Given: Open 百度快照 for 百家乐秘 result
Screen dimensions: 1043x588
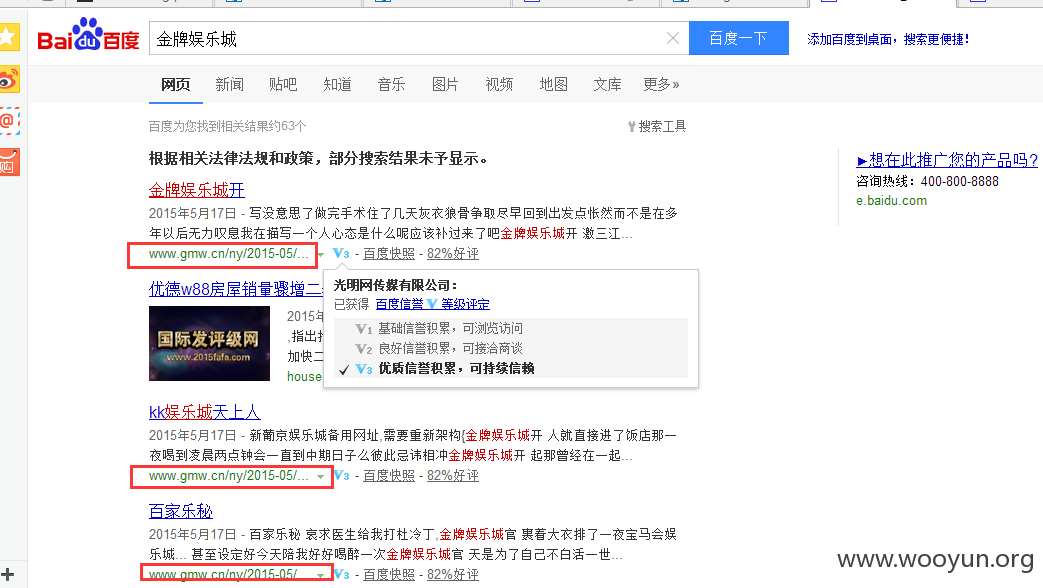Looking at the screenshot, I should (x=389, y=574).
